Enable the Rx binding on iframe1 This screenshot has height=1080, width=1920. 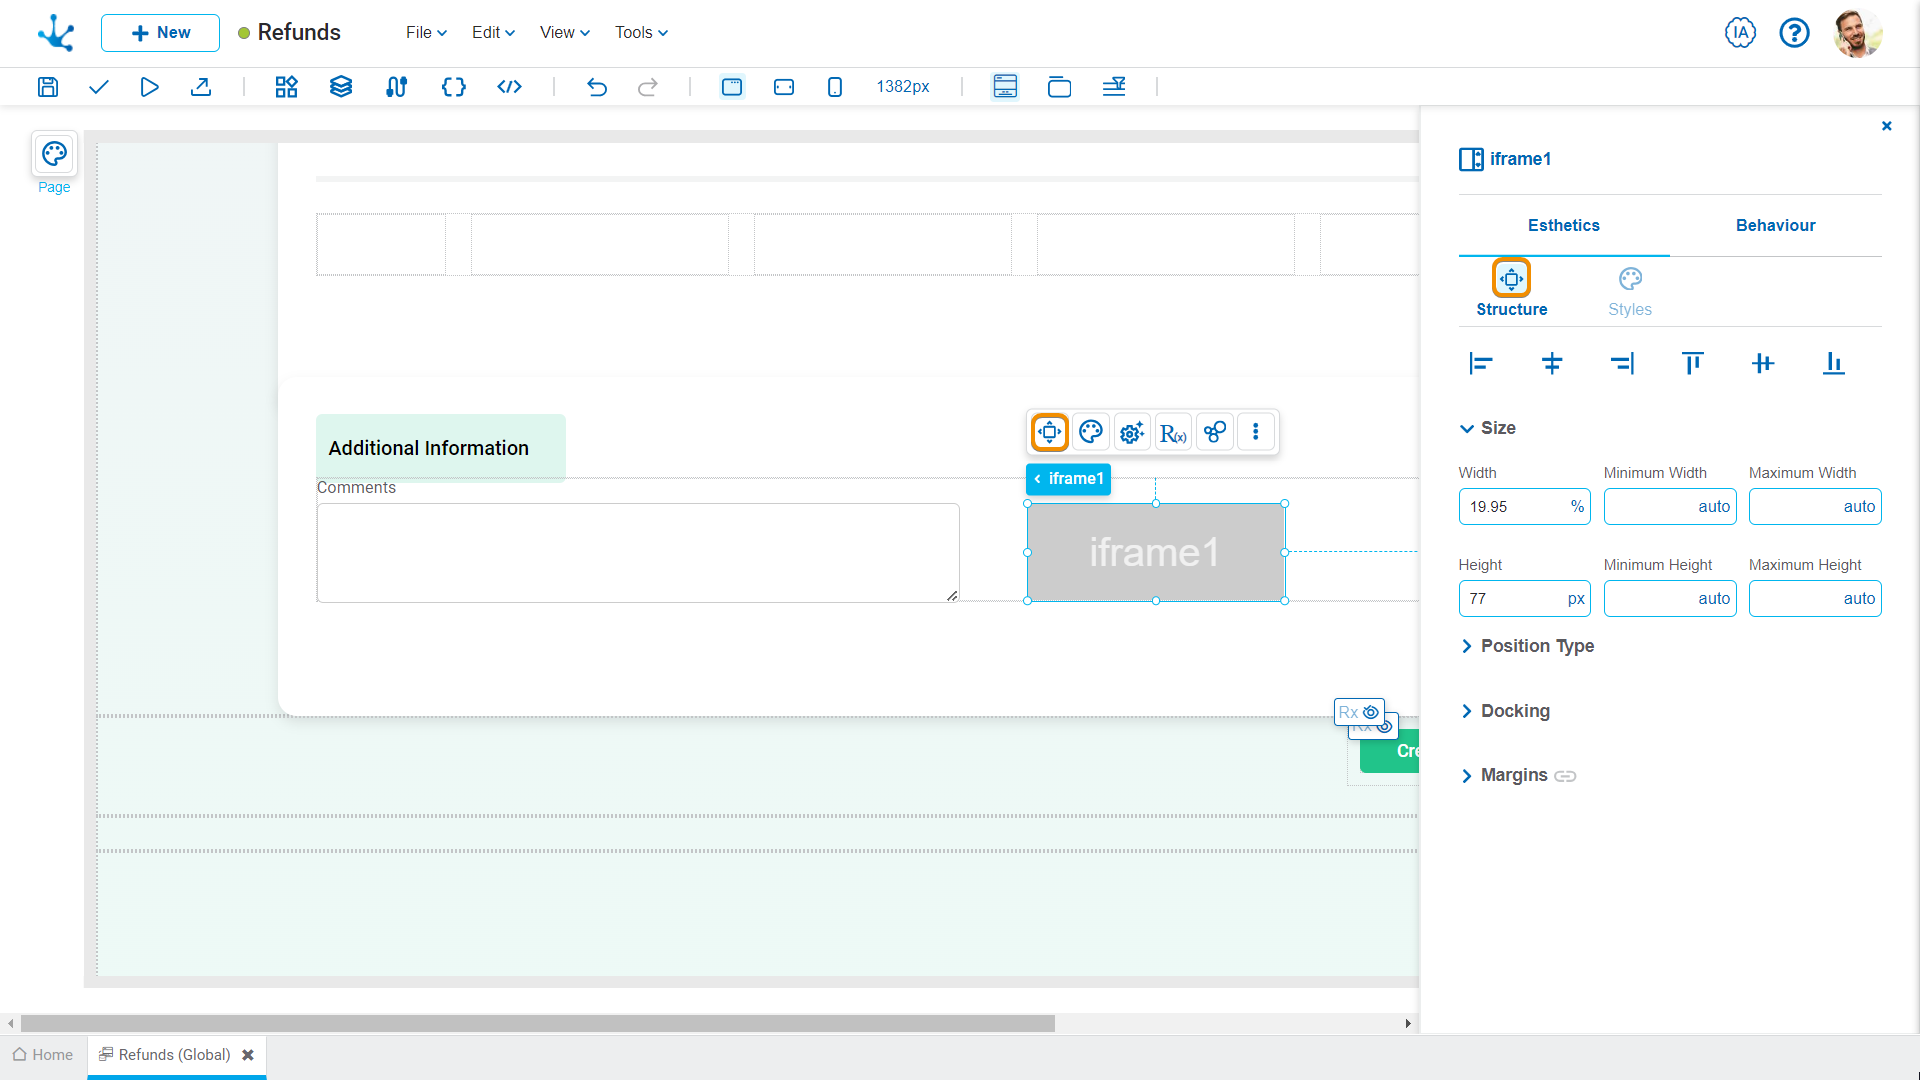pyautogui.click(x=1172, y=431)
